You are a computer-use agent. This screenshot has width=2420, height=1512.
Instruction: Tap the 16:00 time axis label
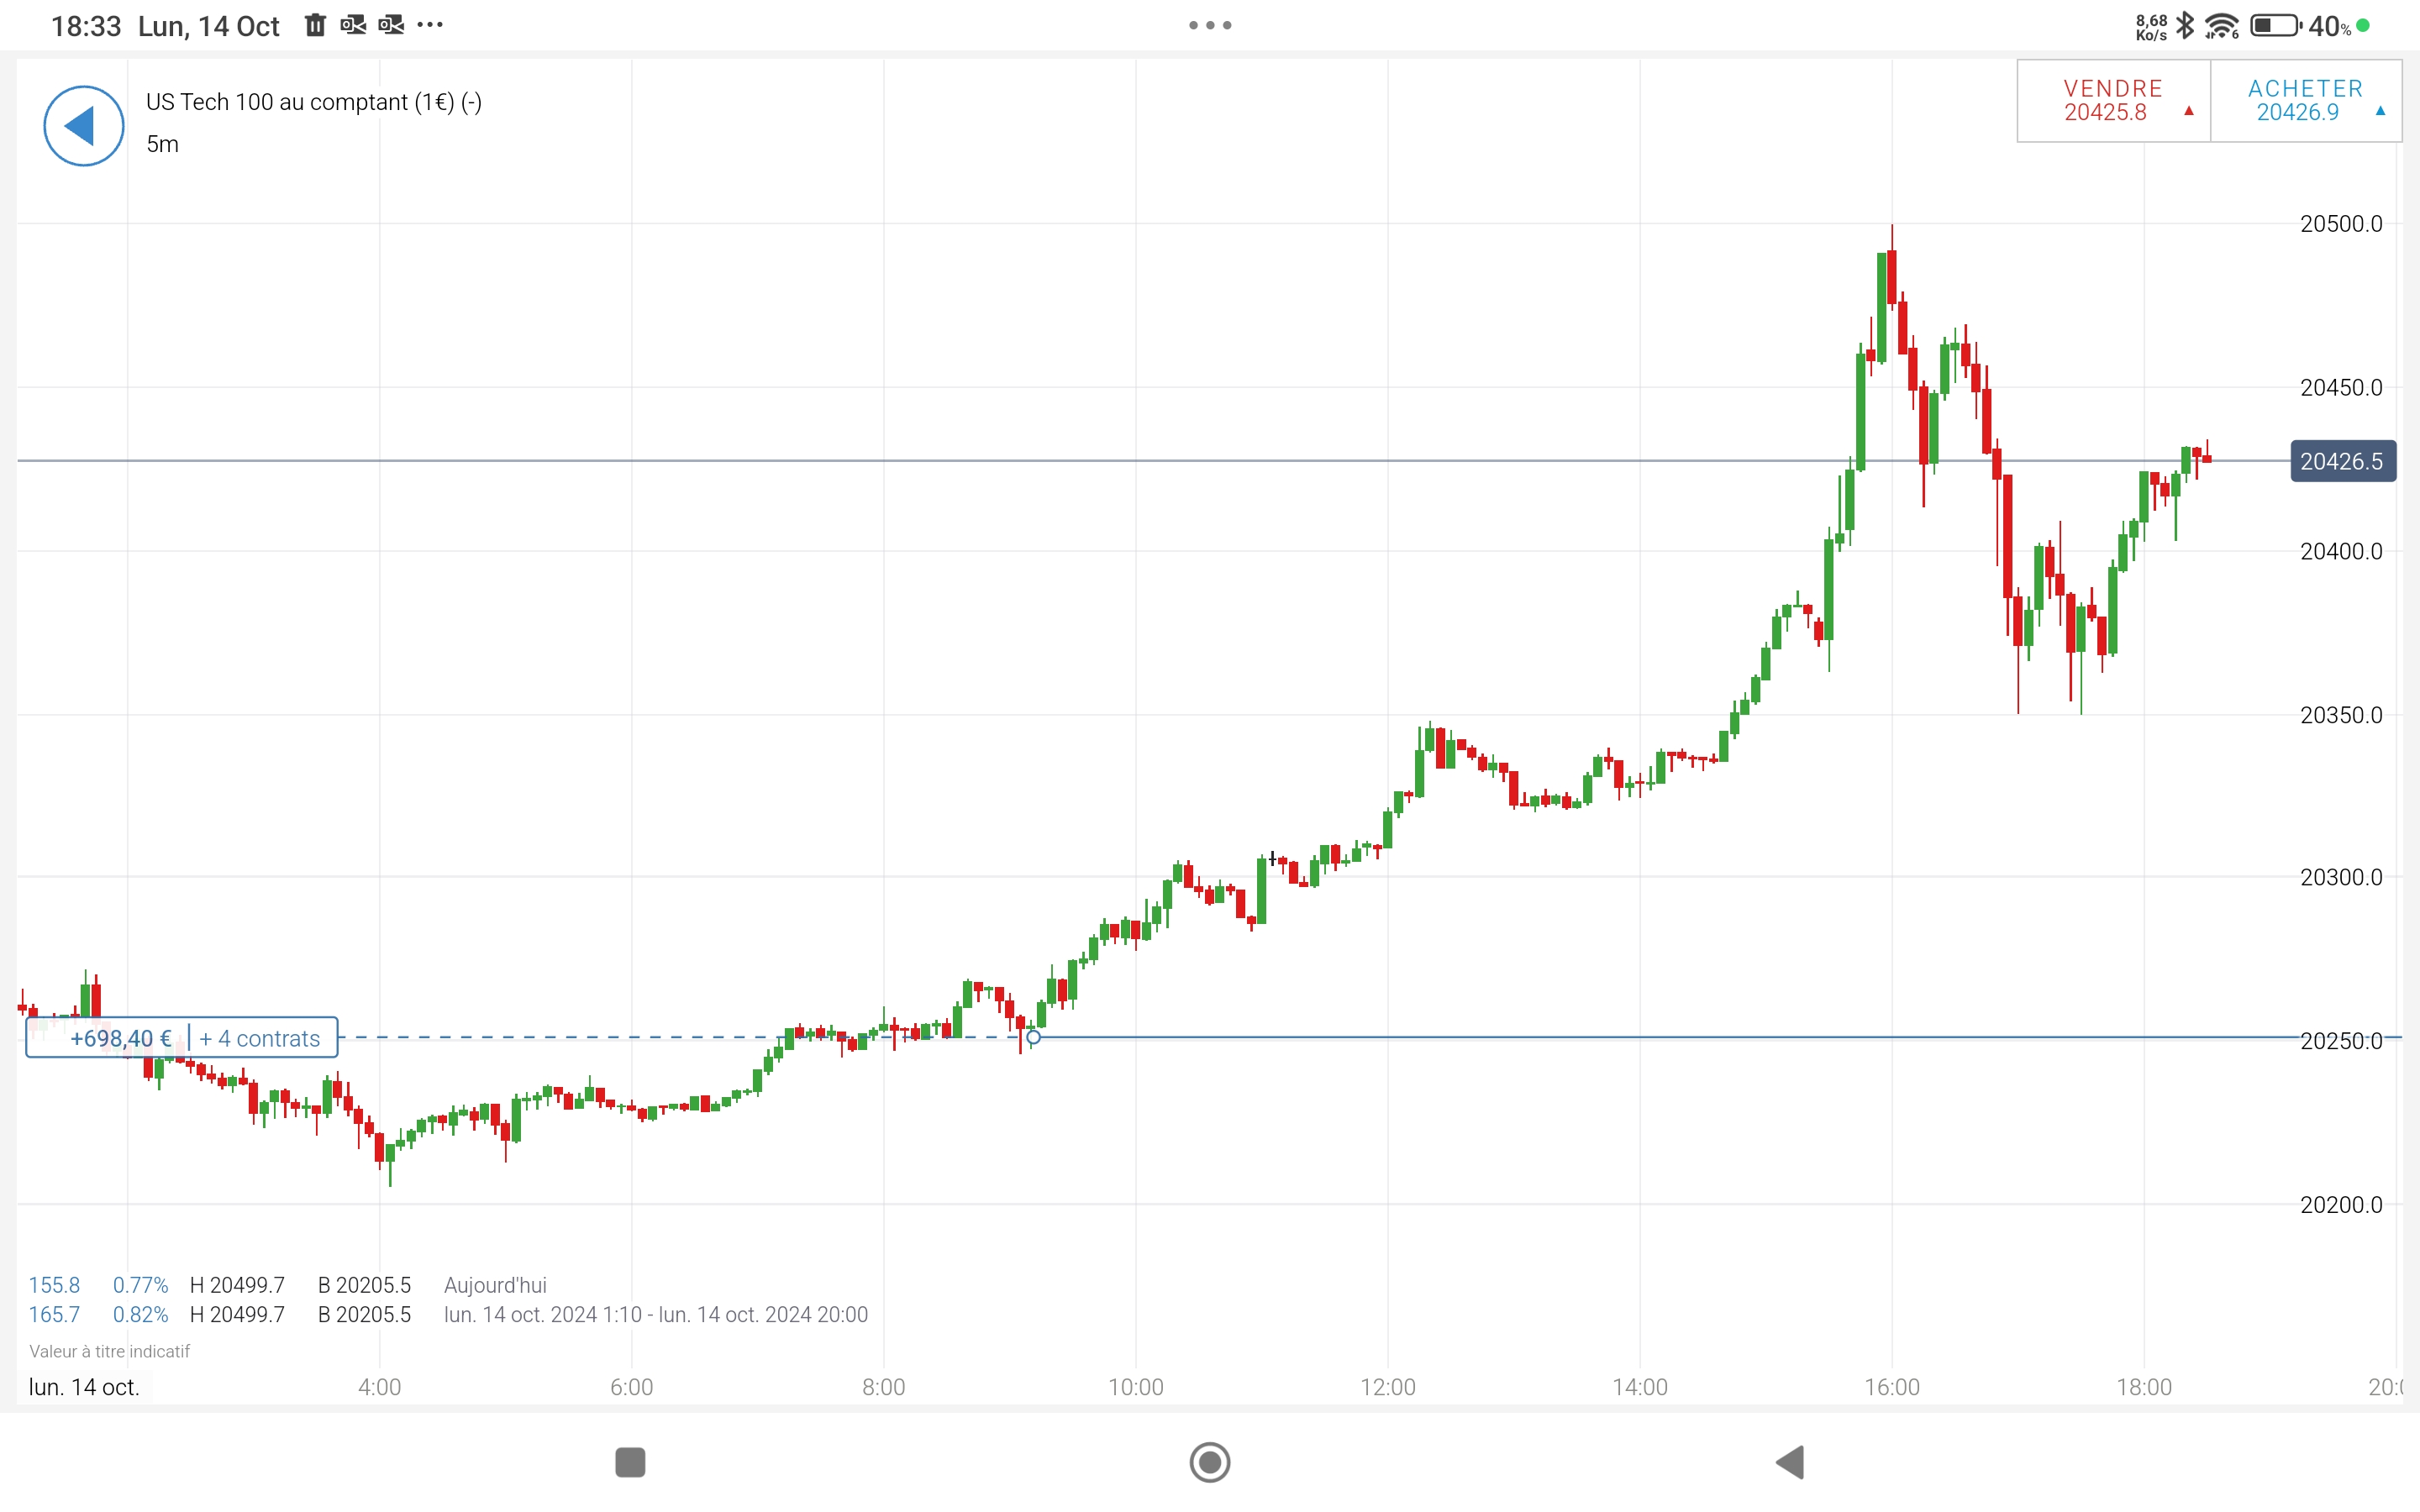(x=1892, y=1387)
